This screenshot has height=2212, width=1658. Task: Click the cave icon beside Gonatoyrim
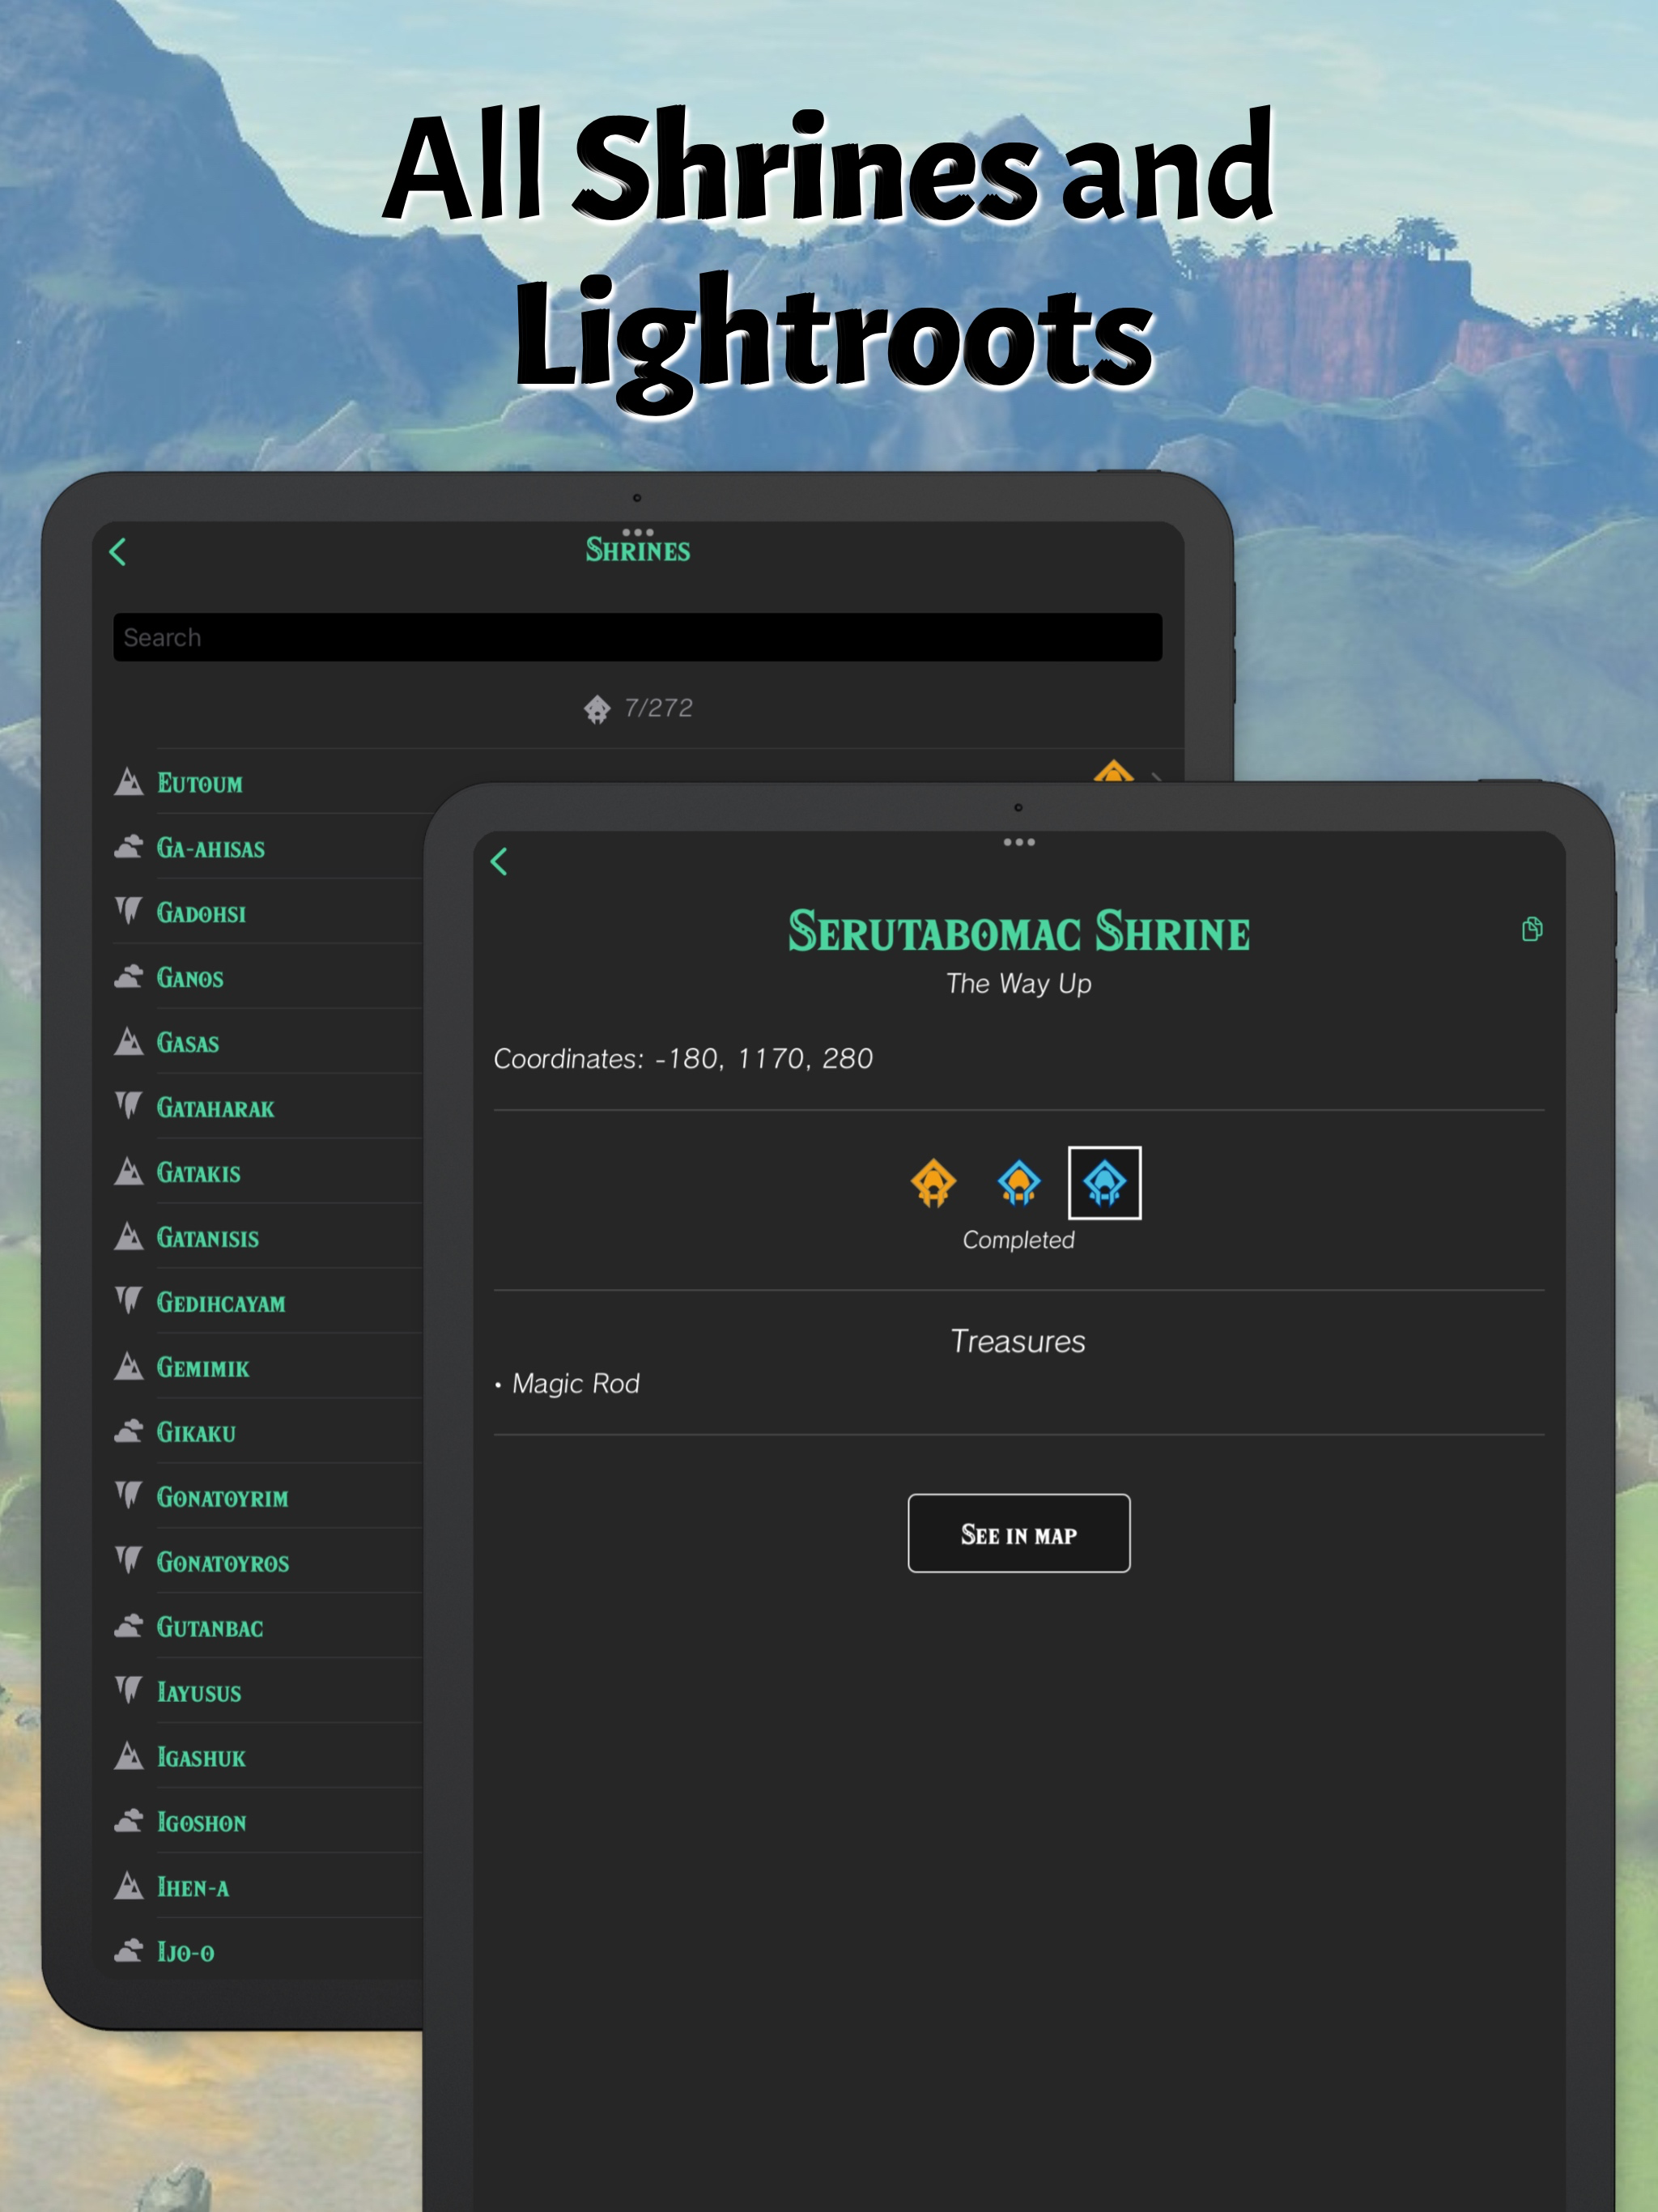pyautogui.click(x=128, y=1496)
